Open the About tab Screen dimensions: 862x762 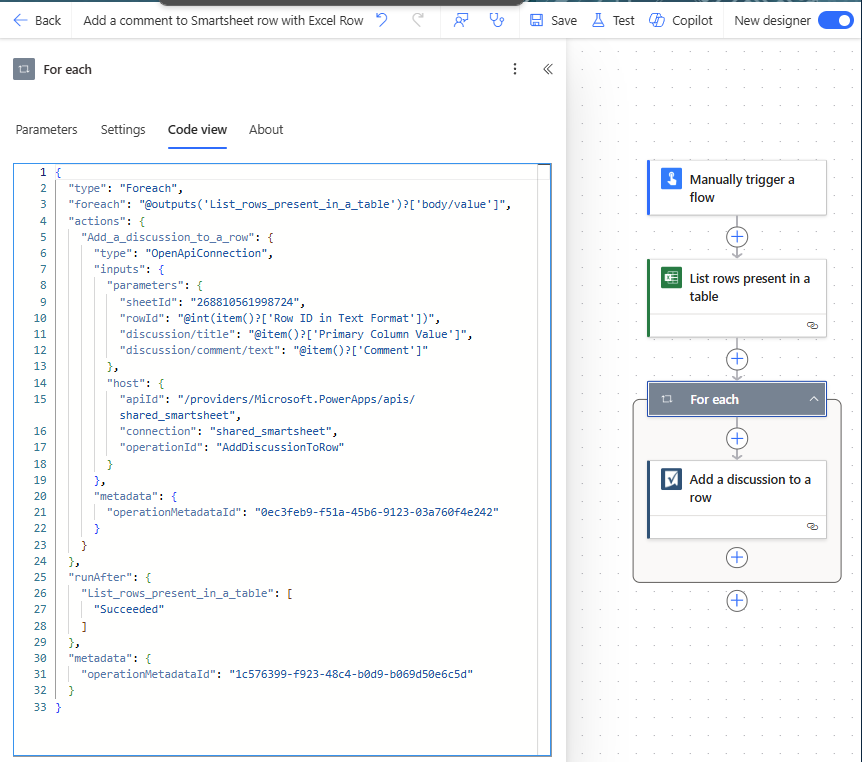(x=266, y=130)
